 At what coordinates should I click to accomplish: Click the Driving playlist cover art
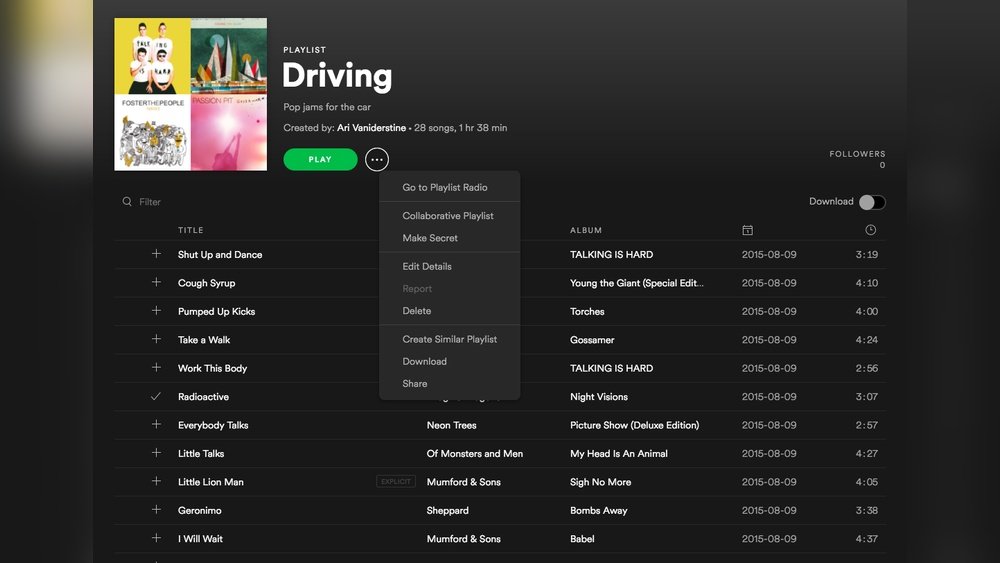pos(191,94)
